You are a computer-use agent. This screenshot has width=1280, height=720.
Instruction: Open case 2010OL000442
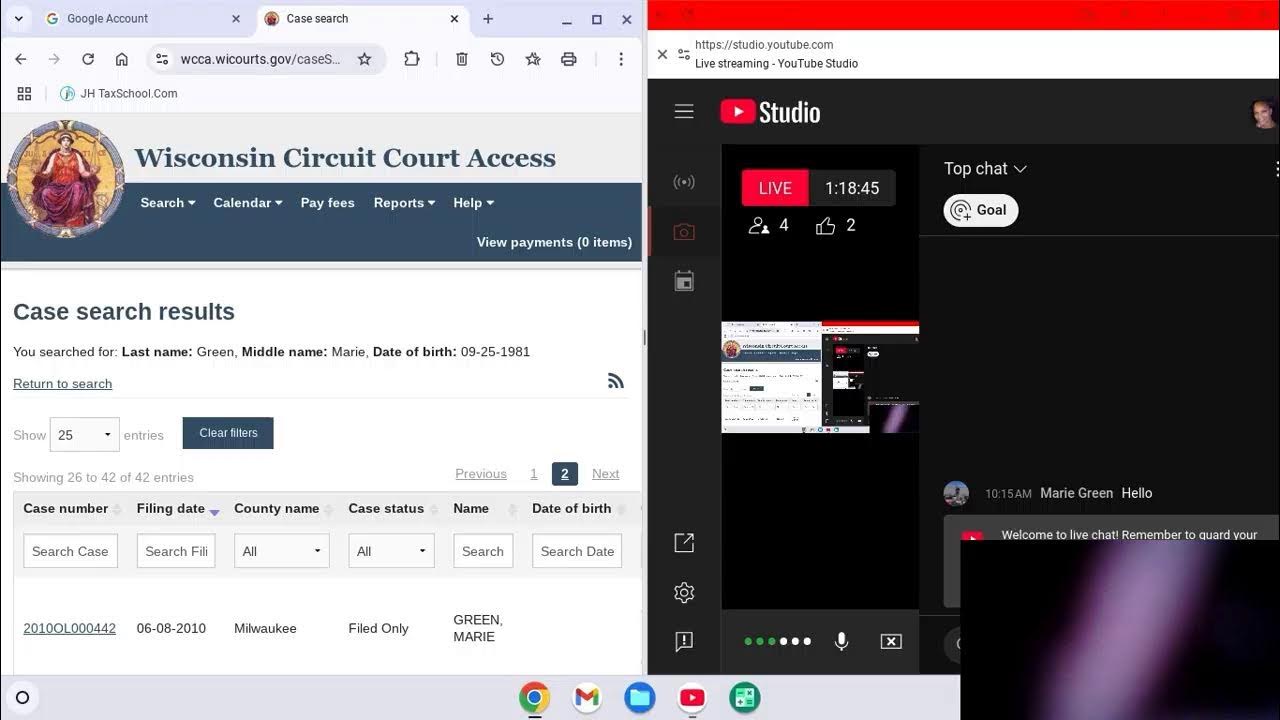pos(70,629)
